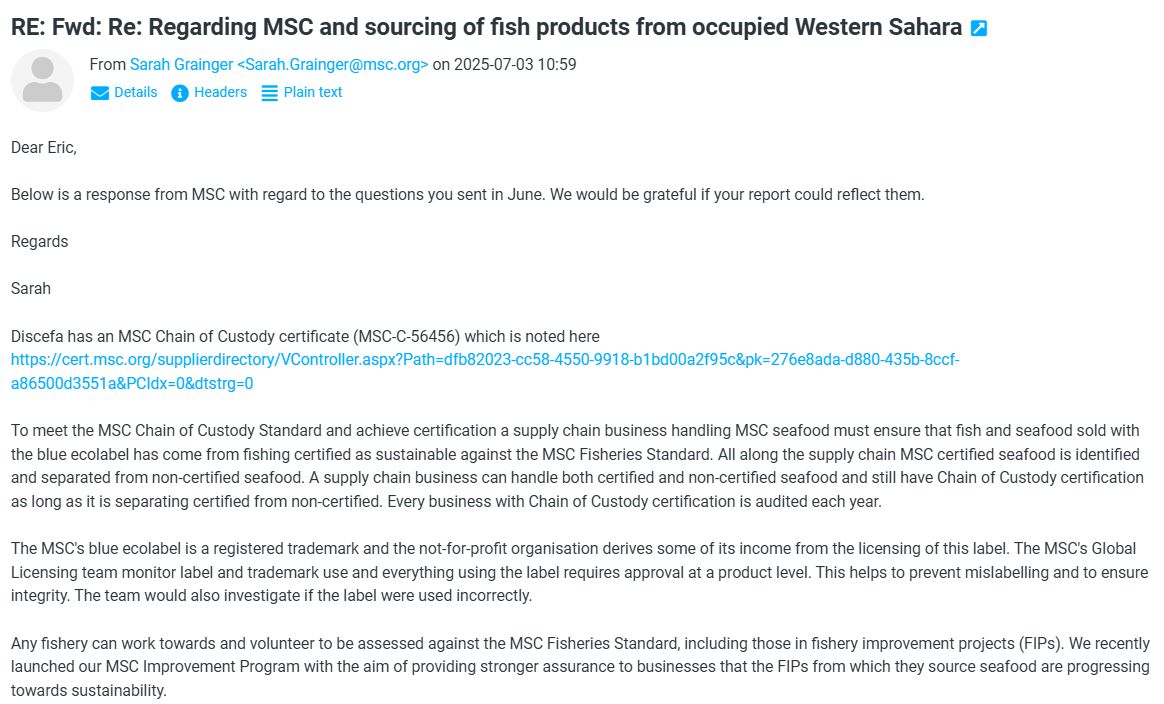The height and width of the screenshot is (704, 1164).
Task: Click paragraph starting 'To meet the MSC'
Action: click(577, 466)
